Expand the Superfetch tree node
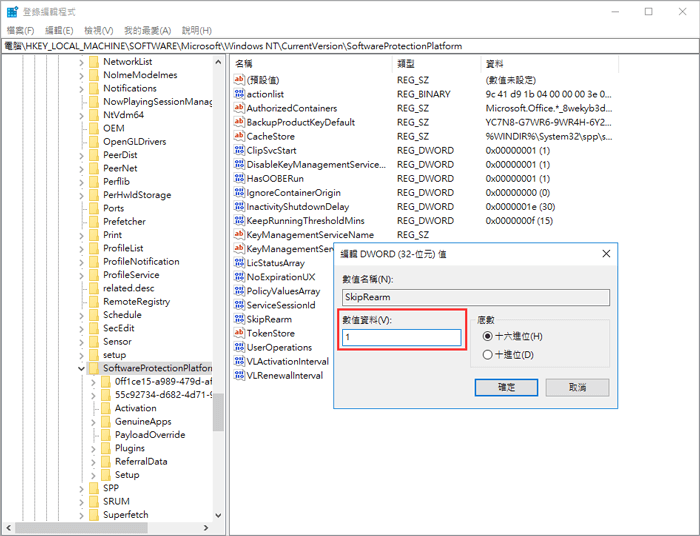700x536 pixels. click(x=81, y=515)
